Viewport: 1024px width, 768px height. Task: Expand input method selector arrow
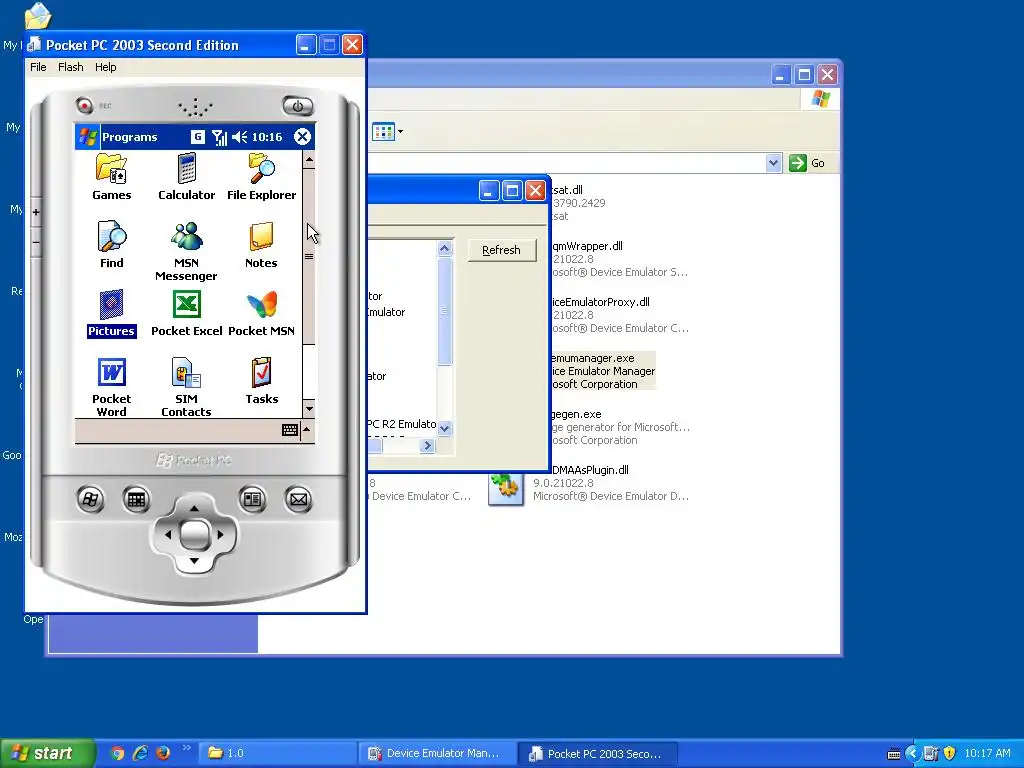click(x=307, y=429)
